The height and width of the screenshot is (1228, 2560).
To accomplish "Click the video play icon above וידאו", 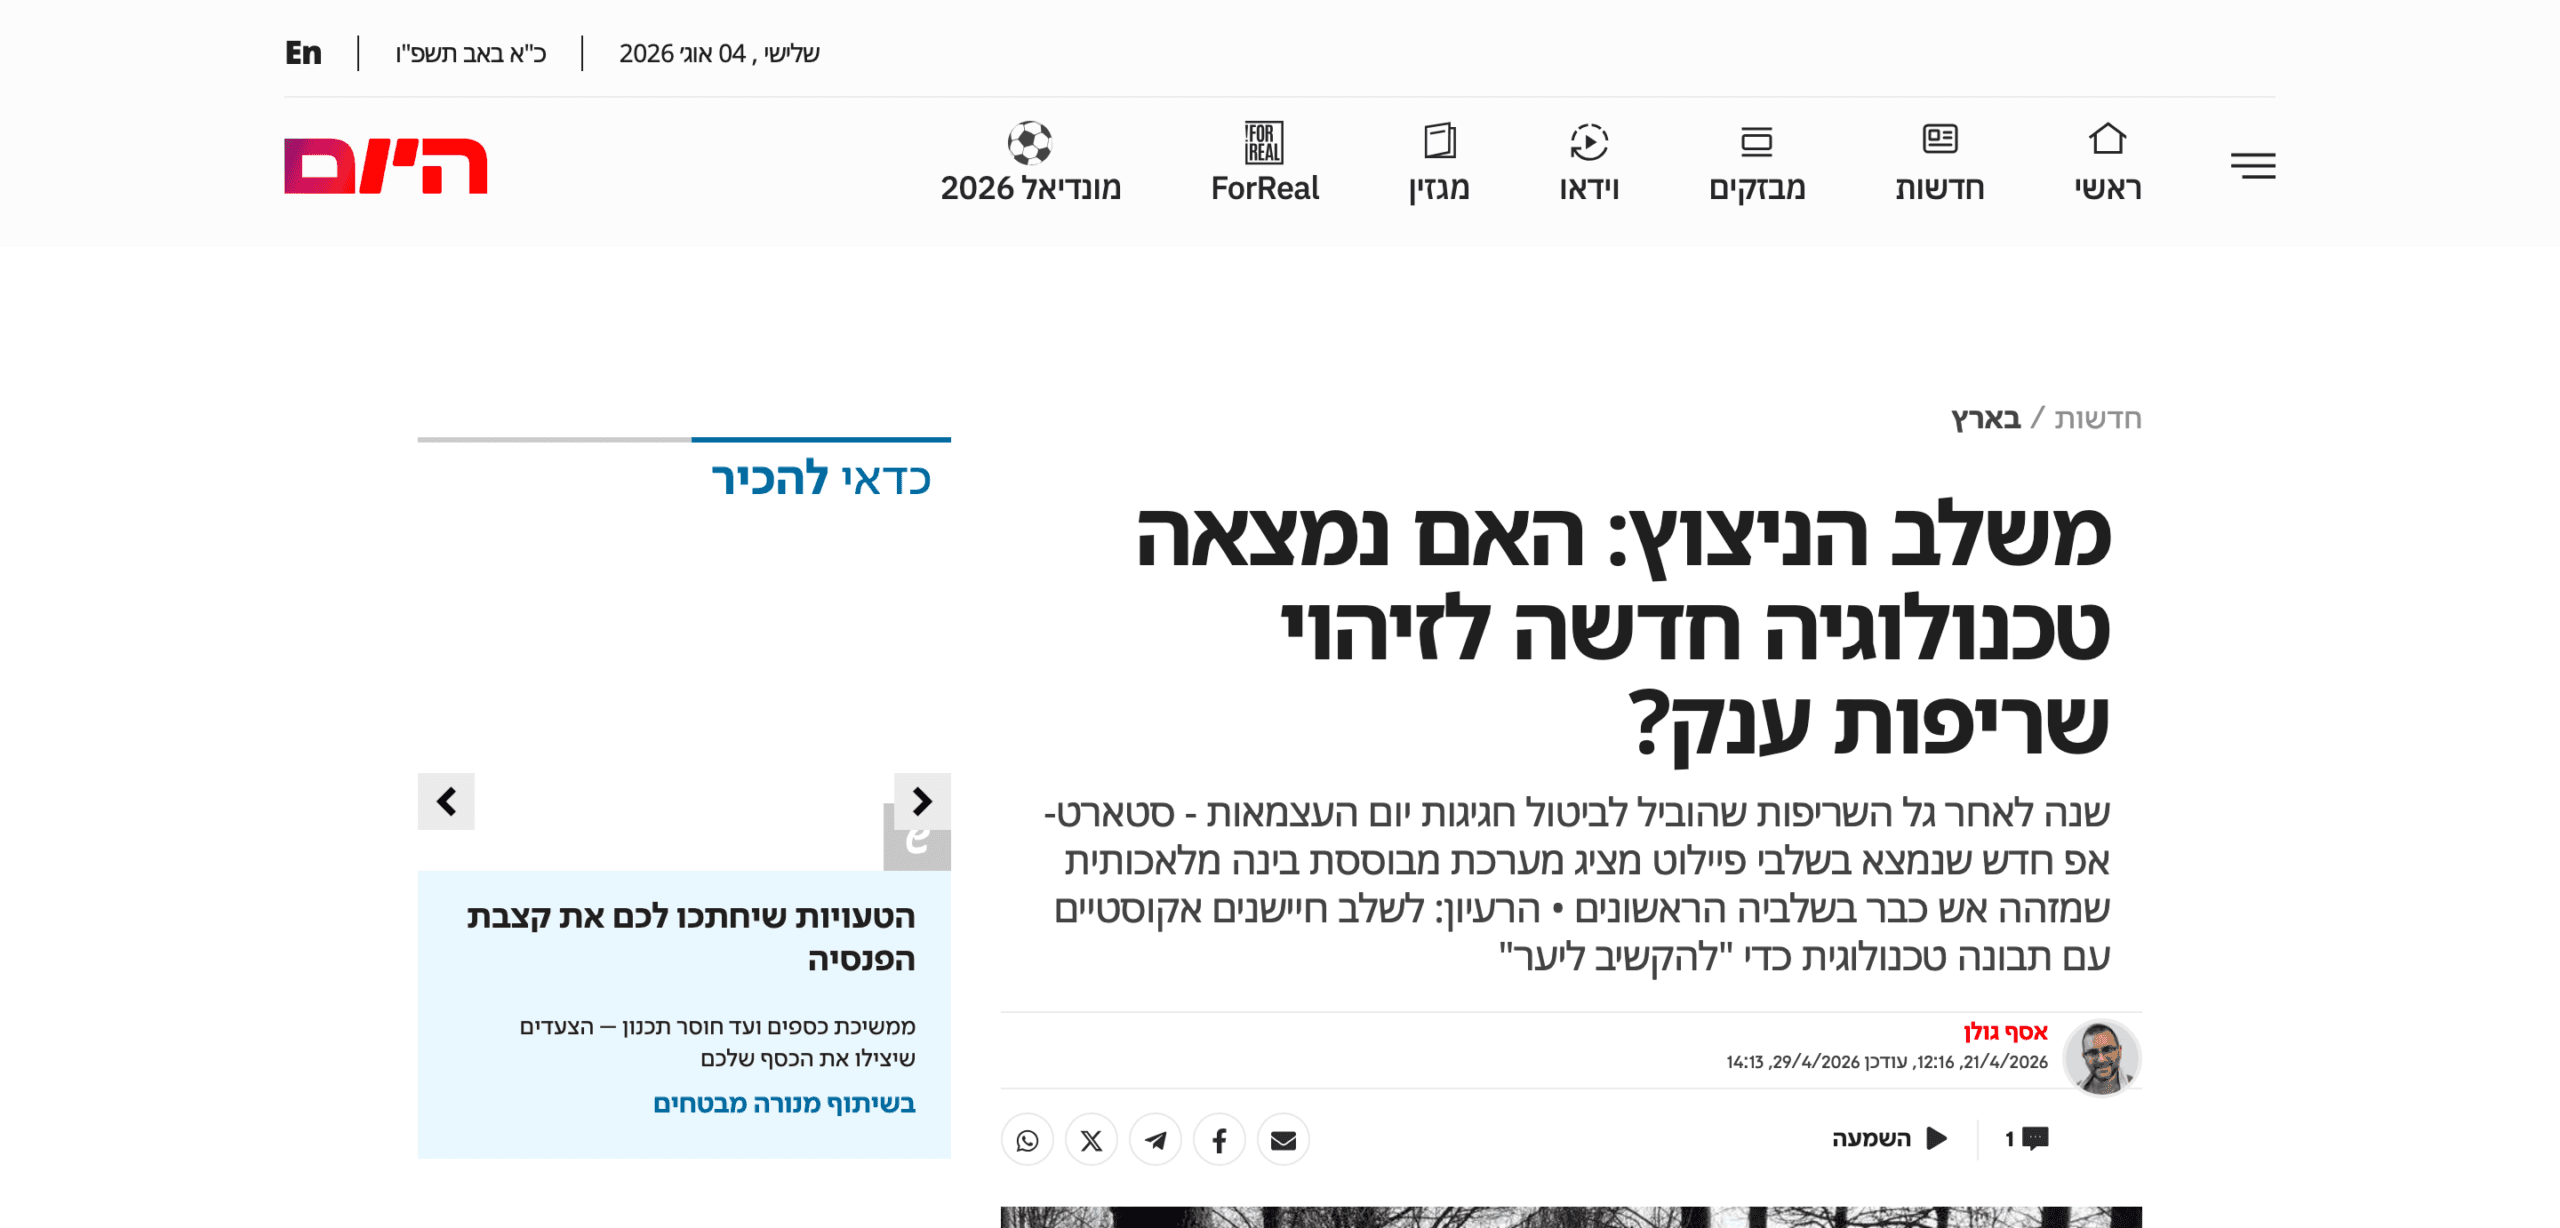I will coord(1588,142).
